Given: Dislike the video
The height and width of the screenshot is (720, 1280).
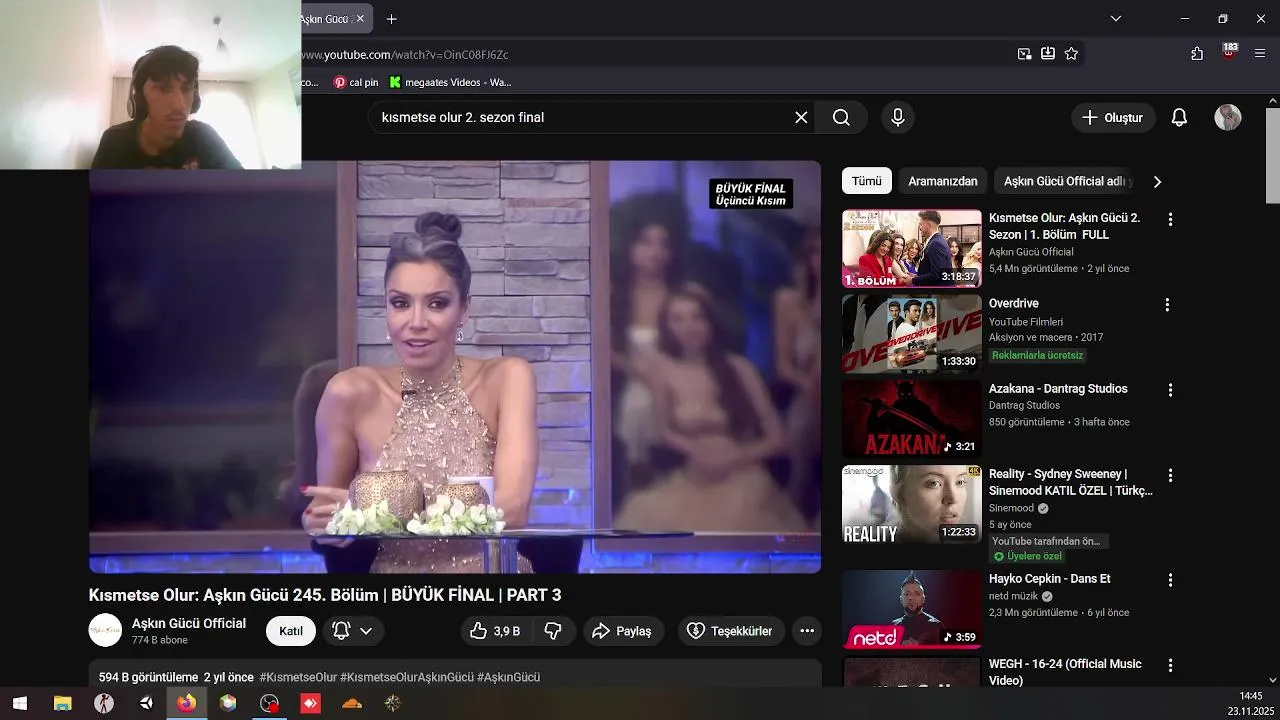Looking at the screenshot, I should [553, 631].
